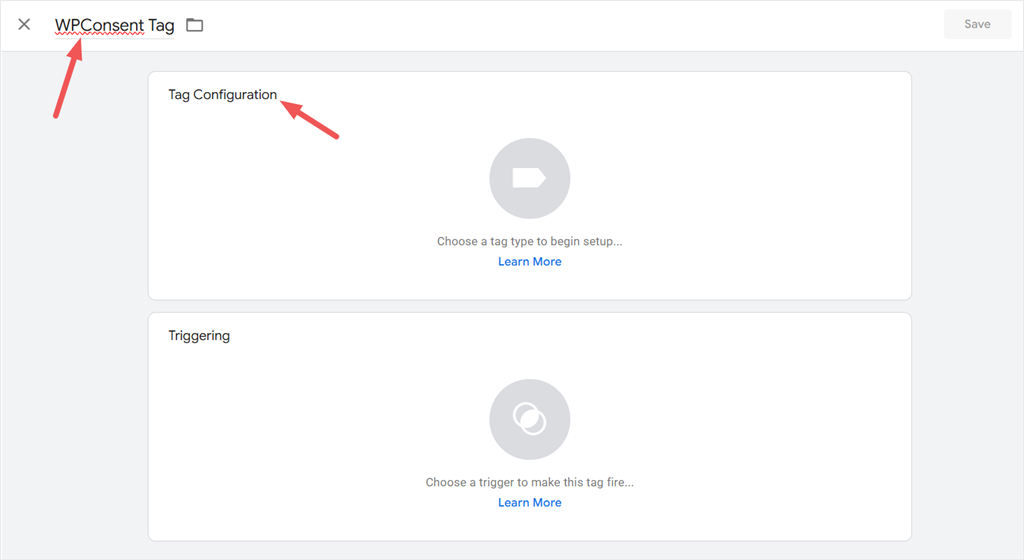Close the tag editor with the X icon
Viewport: 1024px width, 560px height.
[x=24, y=25]
